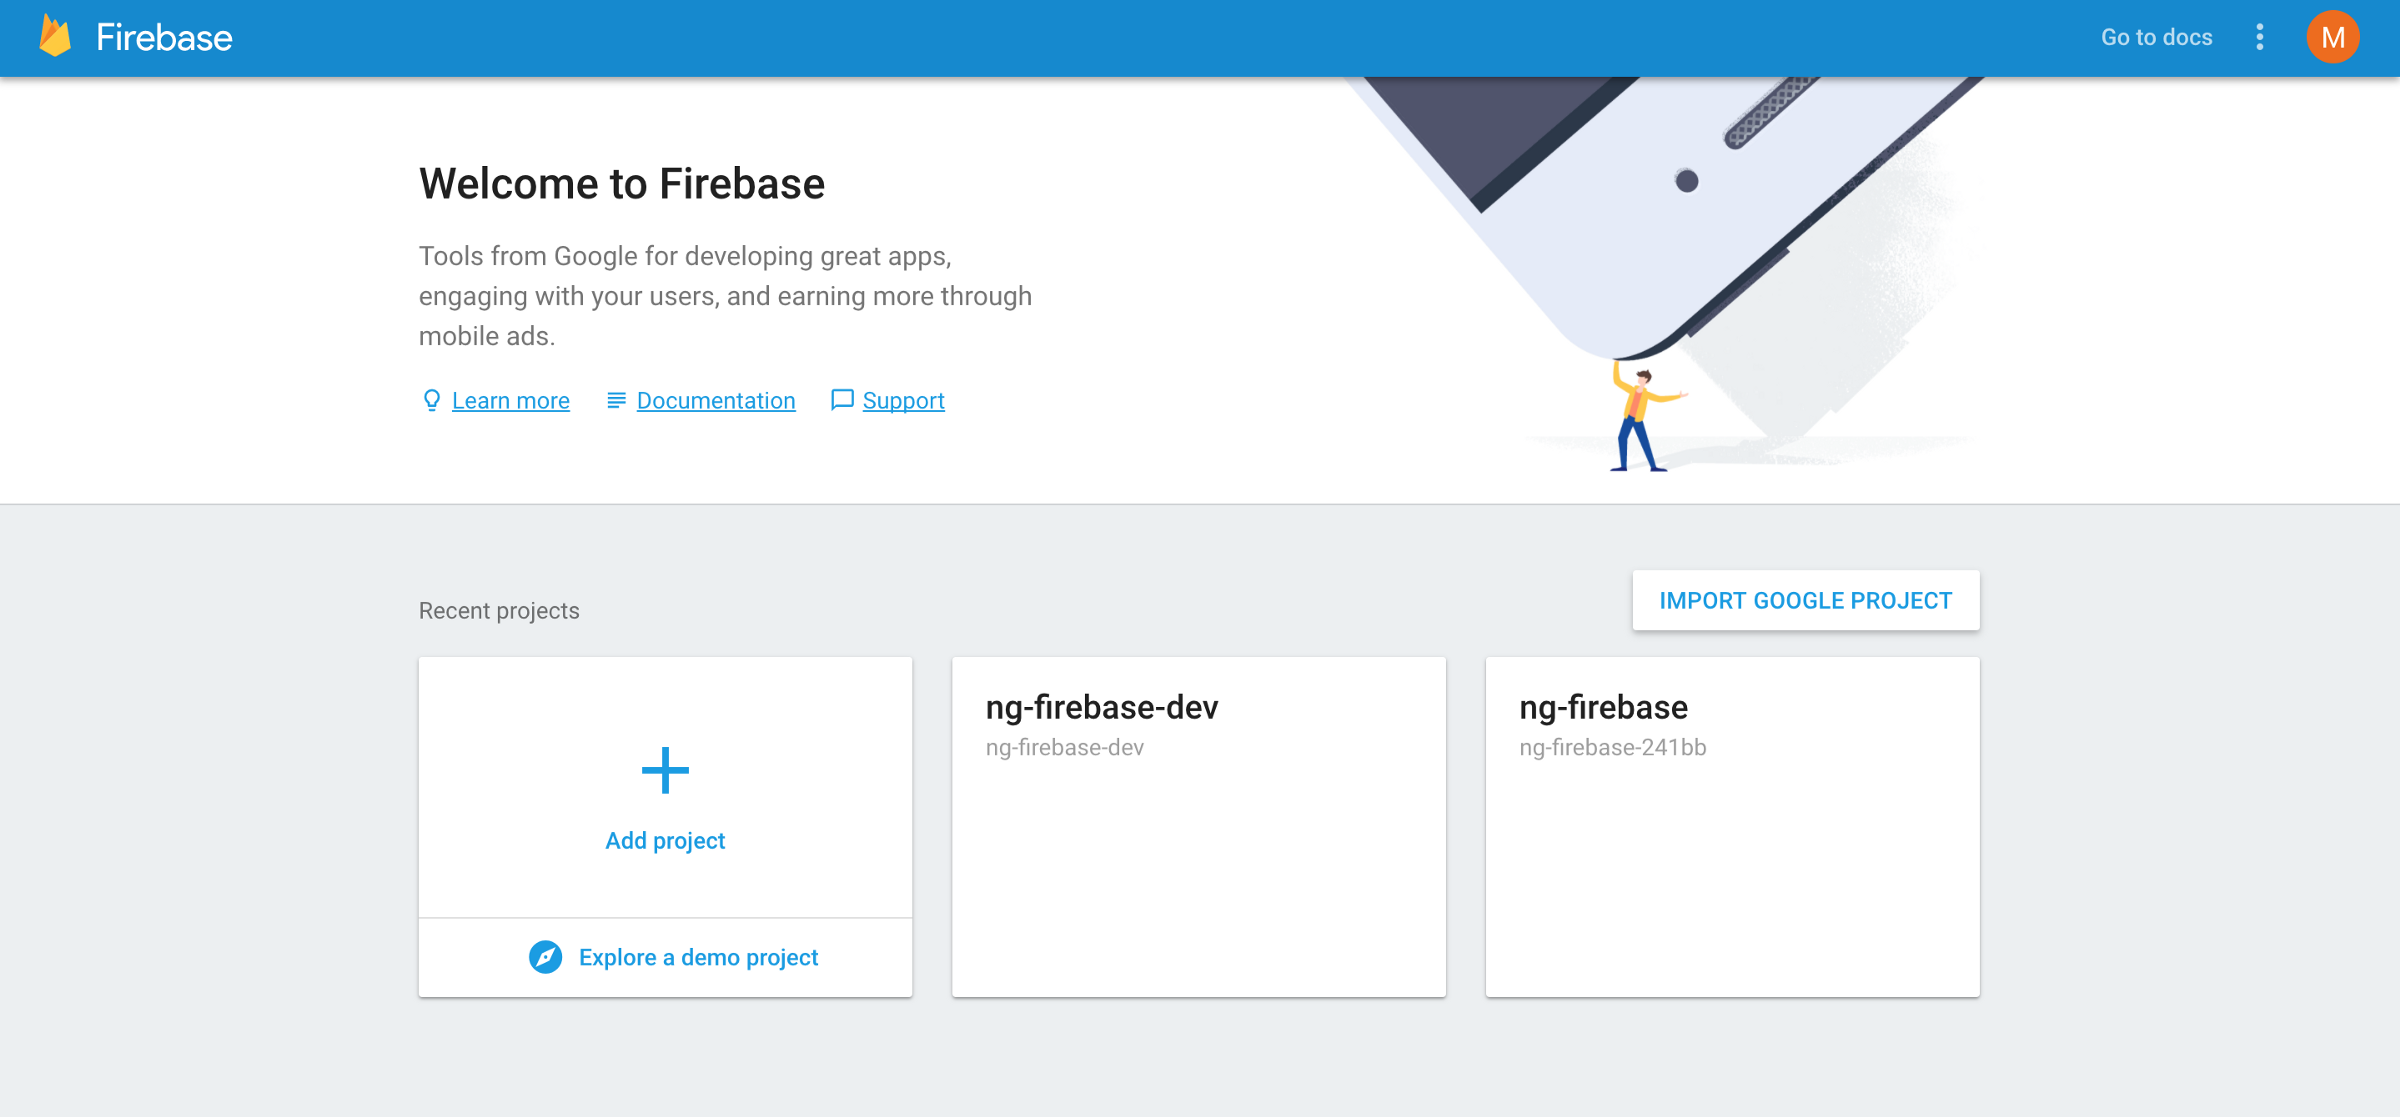Click the blue plus icon to add project

coord(665,770)
